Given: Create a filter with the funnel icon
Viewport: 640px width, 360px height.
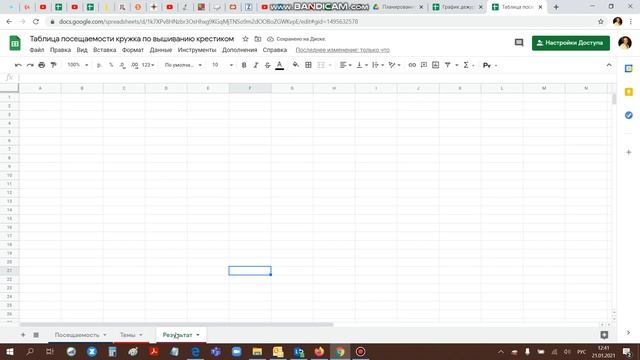Looking at the screenshot, I should coord(448,65).
